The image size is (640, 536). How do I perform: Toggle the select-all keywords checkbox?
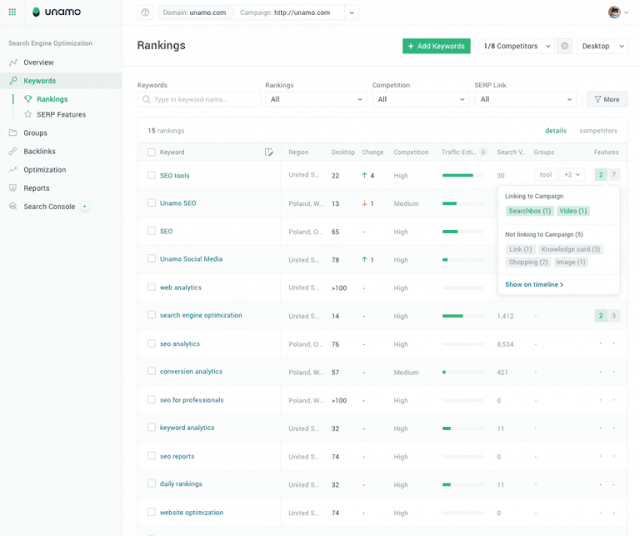(x=151, y=152)
